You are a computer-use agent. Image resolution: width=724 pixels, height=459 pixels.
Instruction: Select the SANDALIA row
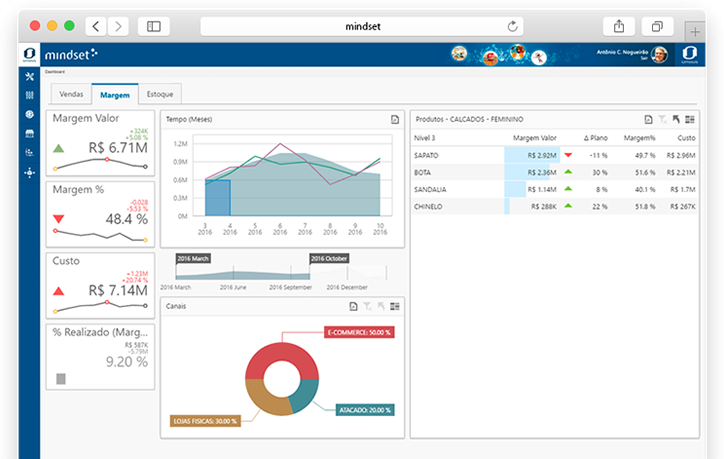click(555, 190)
